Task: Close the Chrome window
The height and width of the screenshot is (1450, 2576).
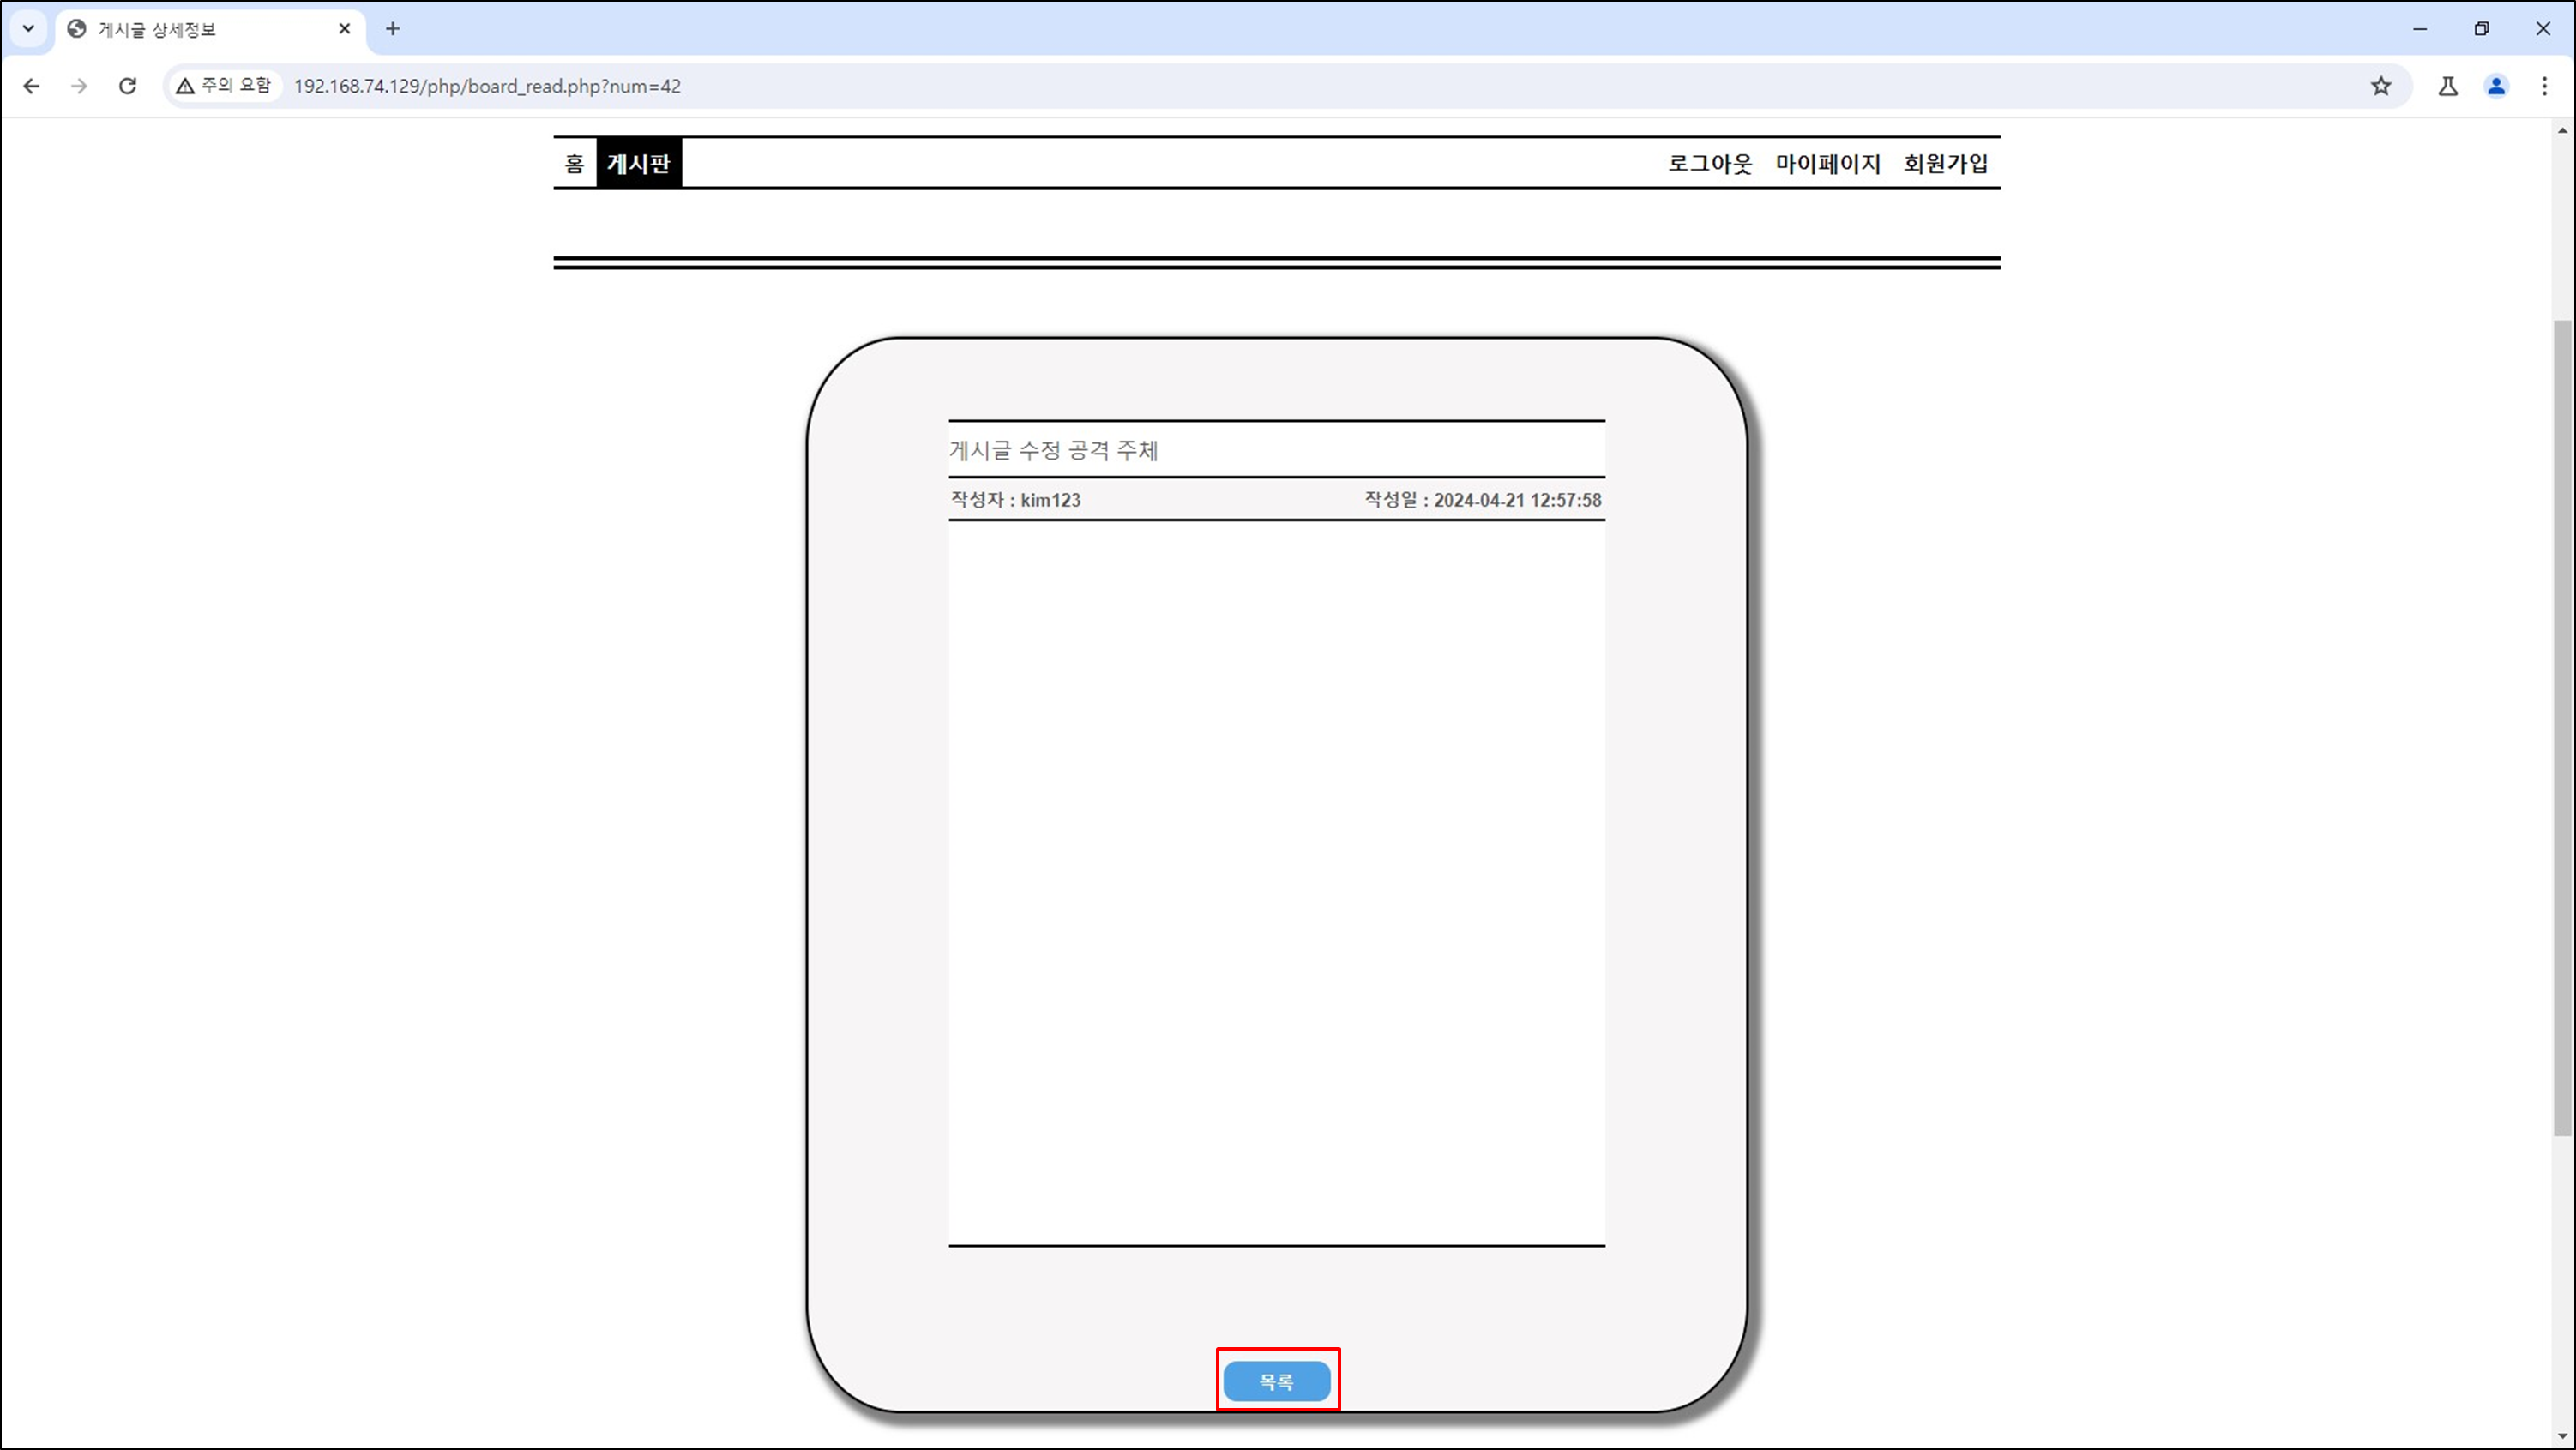Action: click(2543, 29)
